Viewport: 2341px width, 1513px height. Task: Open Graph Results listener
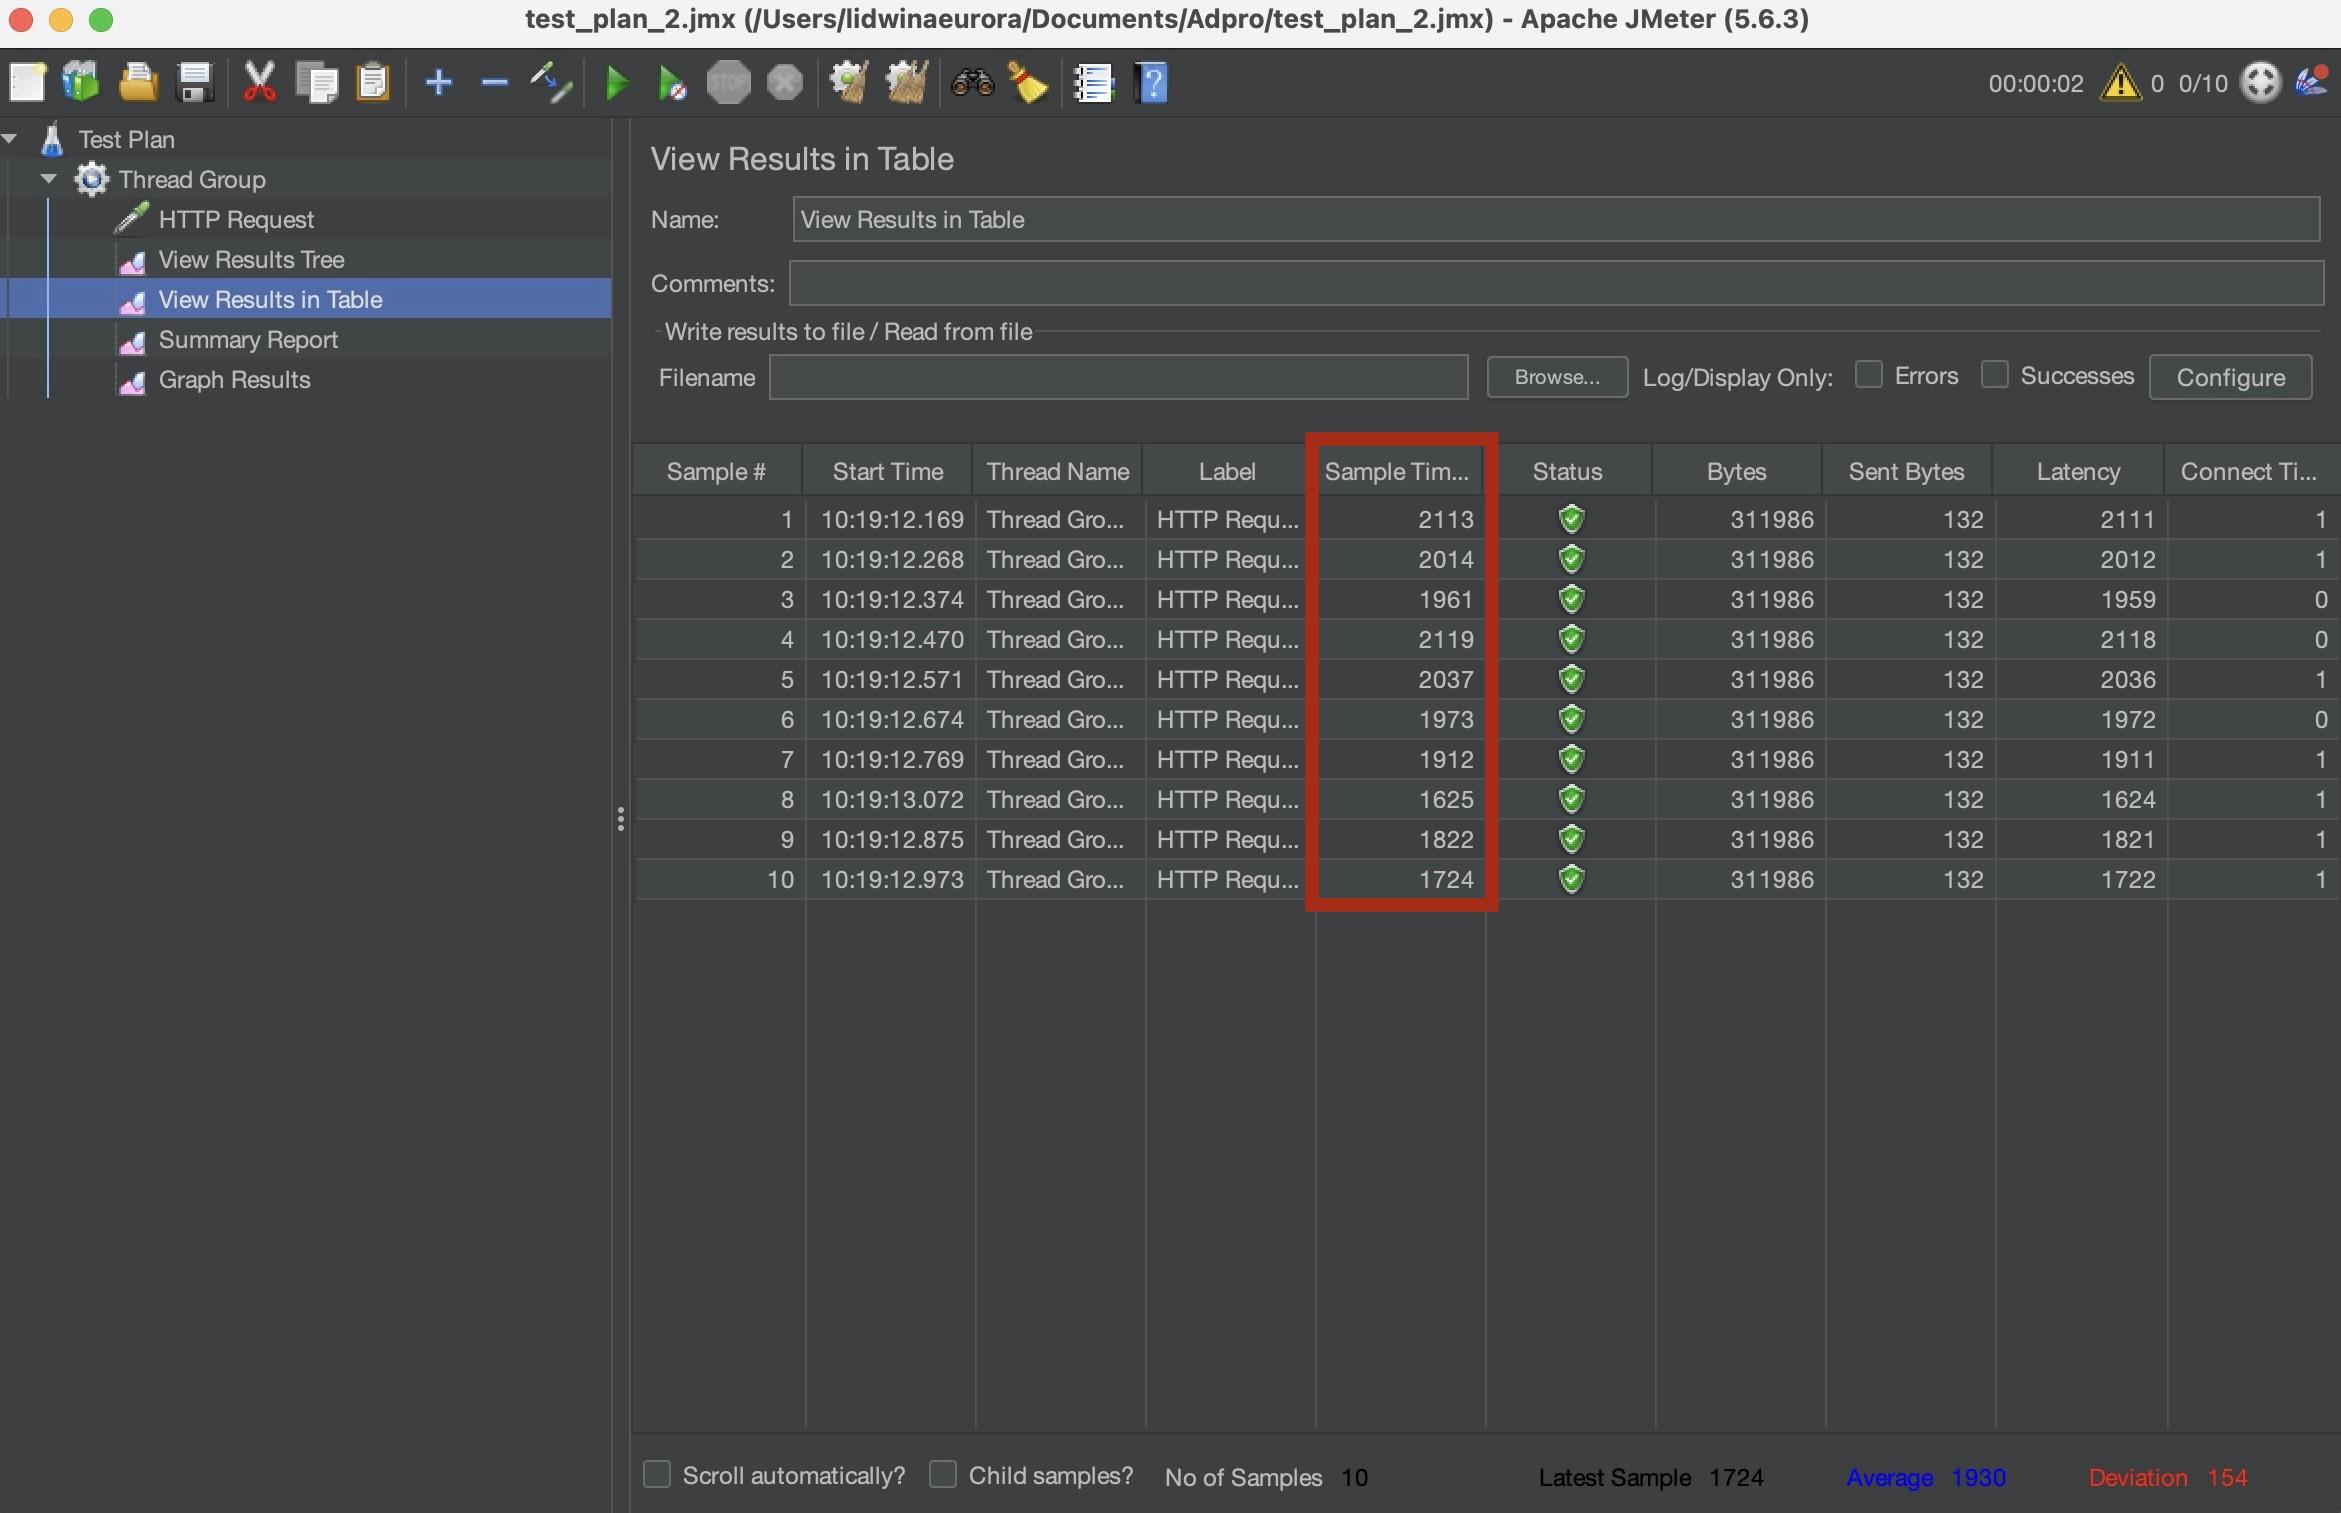234,380
